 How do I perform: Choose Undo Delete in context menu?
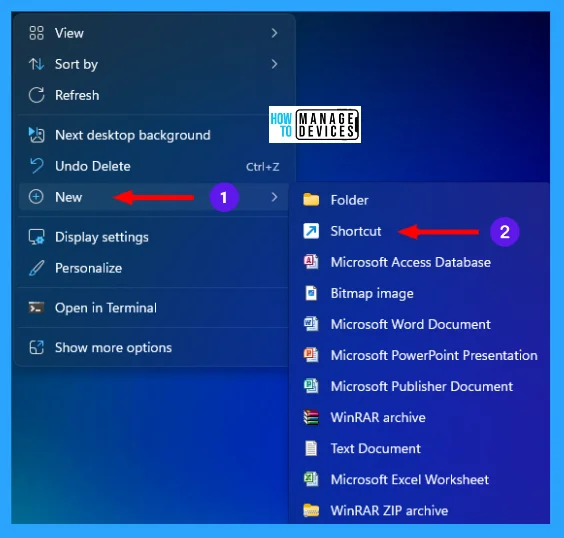(154, 166)
